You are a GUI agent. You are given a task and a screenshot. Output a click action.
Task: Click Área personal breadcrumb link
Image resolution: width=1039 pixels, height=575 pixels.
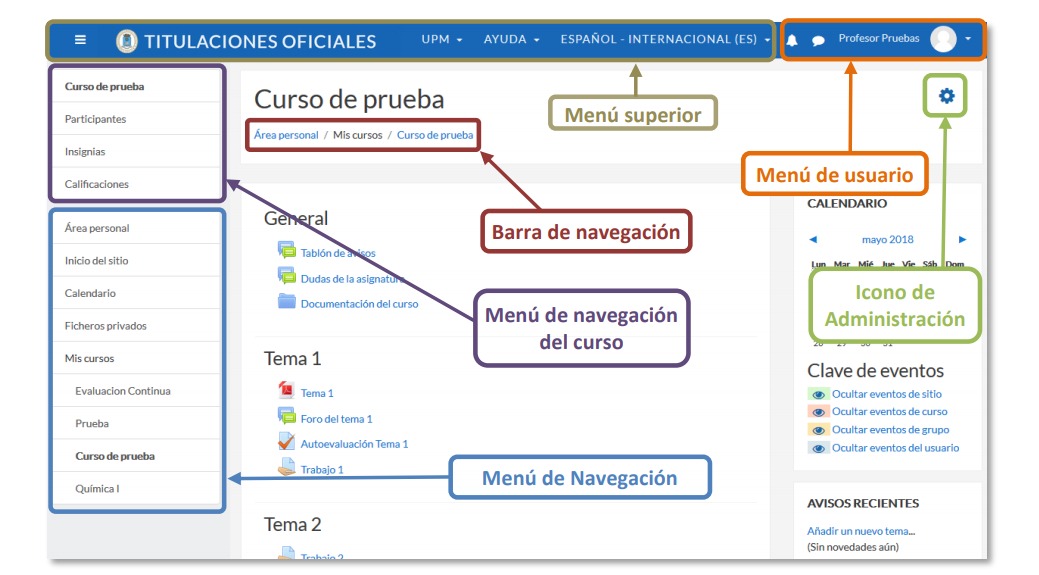[x=286, y=135]
